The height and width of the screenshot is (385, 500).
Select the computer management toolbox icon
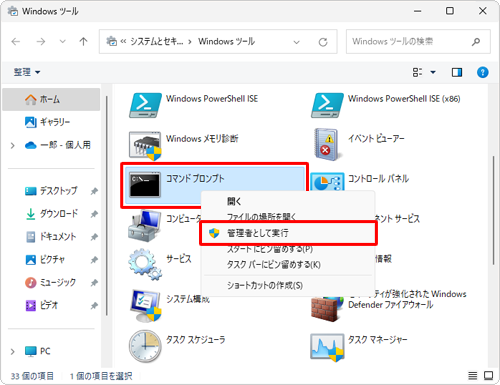tap(145, 225)
